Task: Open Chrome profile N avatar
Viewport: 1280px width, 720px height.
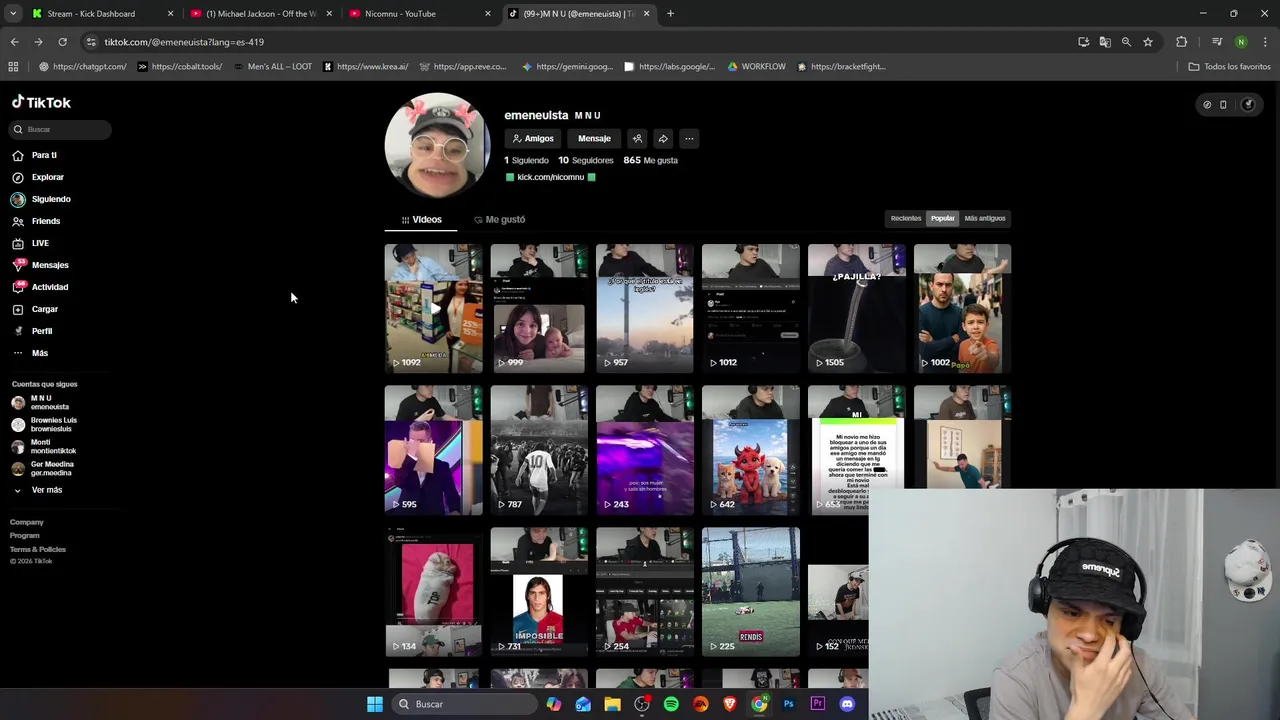Action: coord(1241,42)
